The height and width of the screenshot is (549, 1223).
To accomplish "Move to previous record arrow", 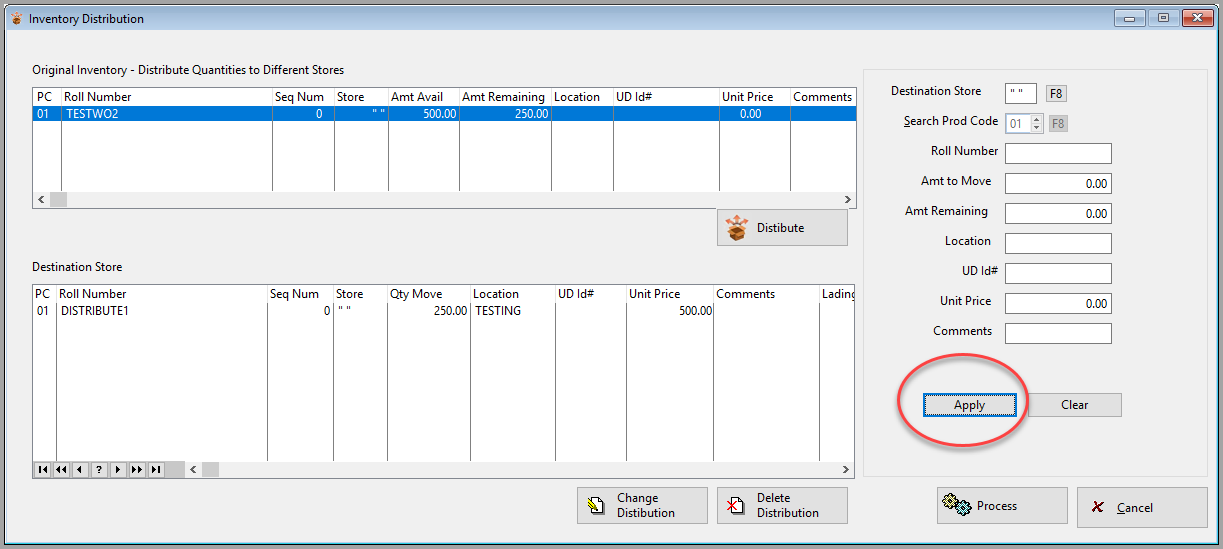I will tap(80, 469).
